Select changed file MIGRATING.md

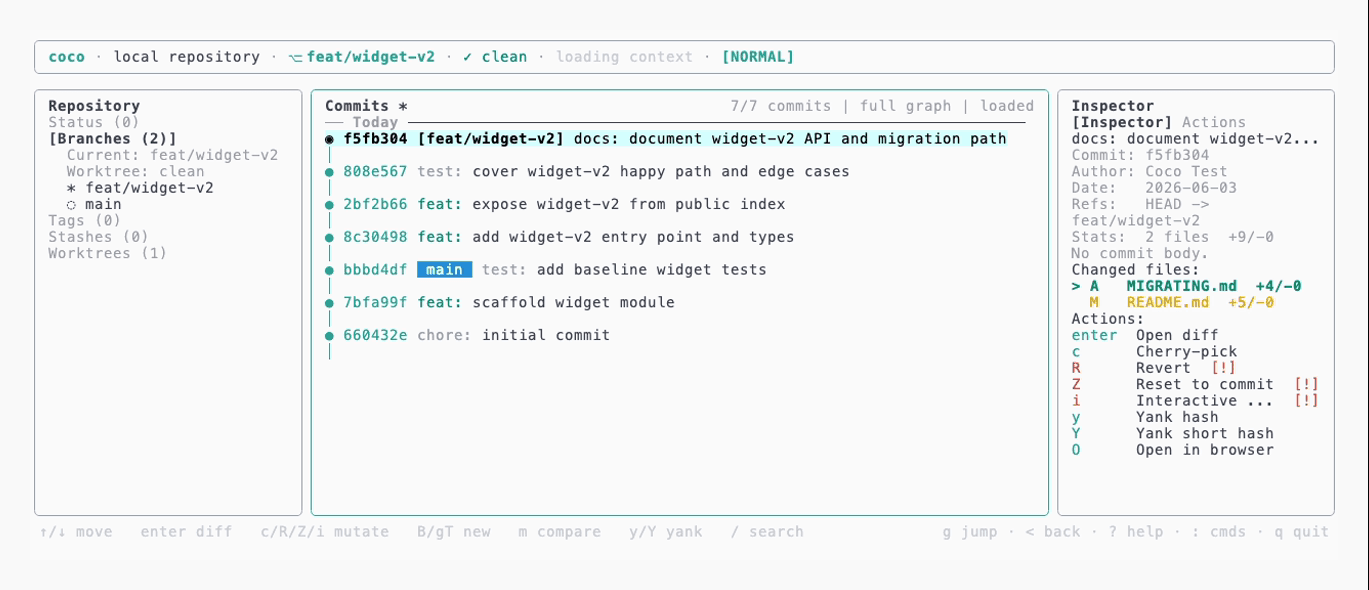pyautogui.click(x=1186, y=286)
